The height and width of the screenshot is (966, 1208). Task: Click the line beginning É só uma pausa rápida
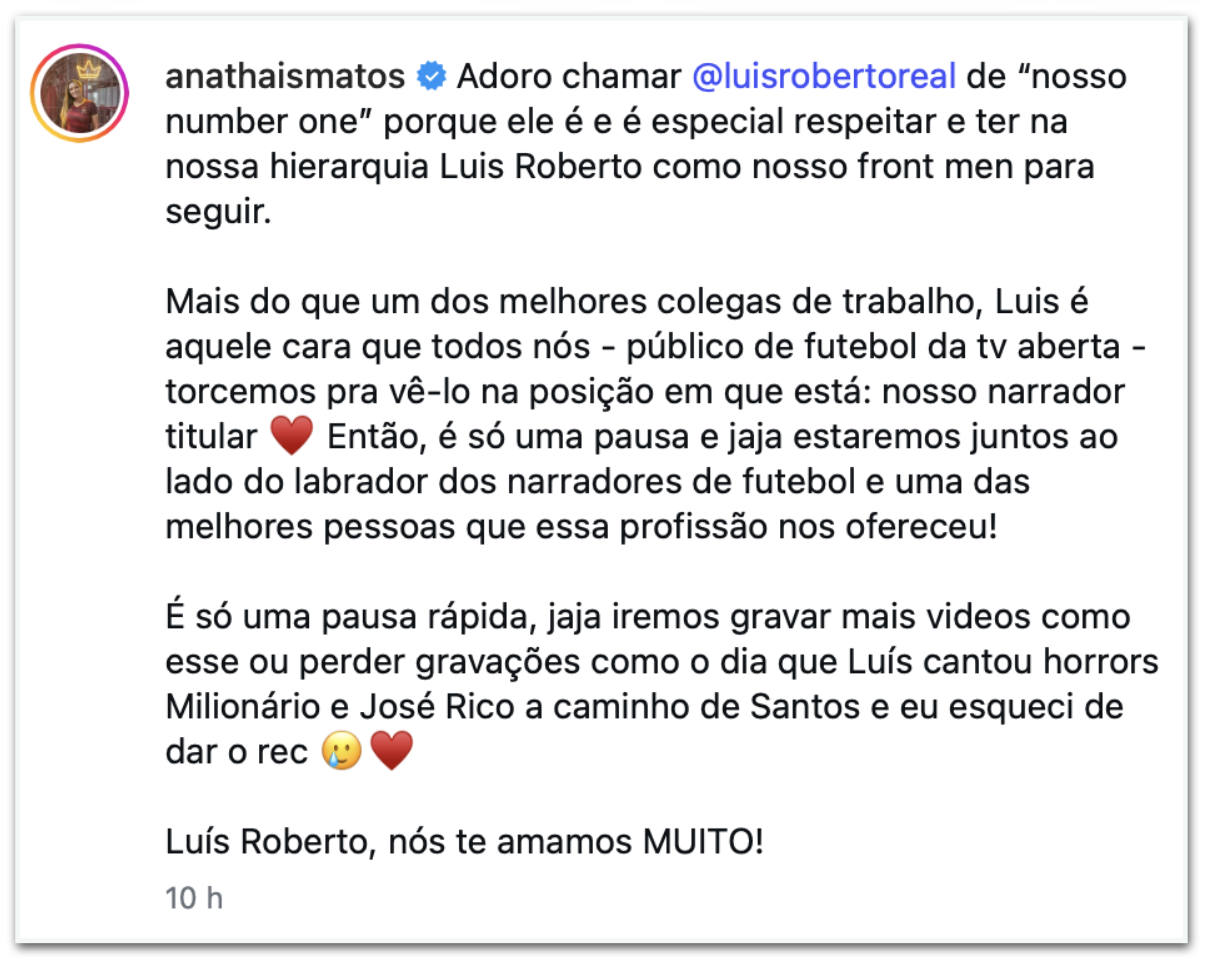(x=648, y=617)
